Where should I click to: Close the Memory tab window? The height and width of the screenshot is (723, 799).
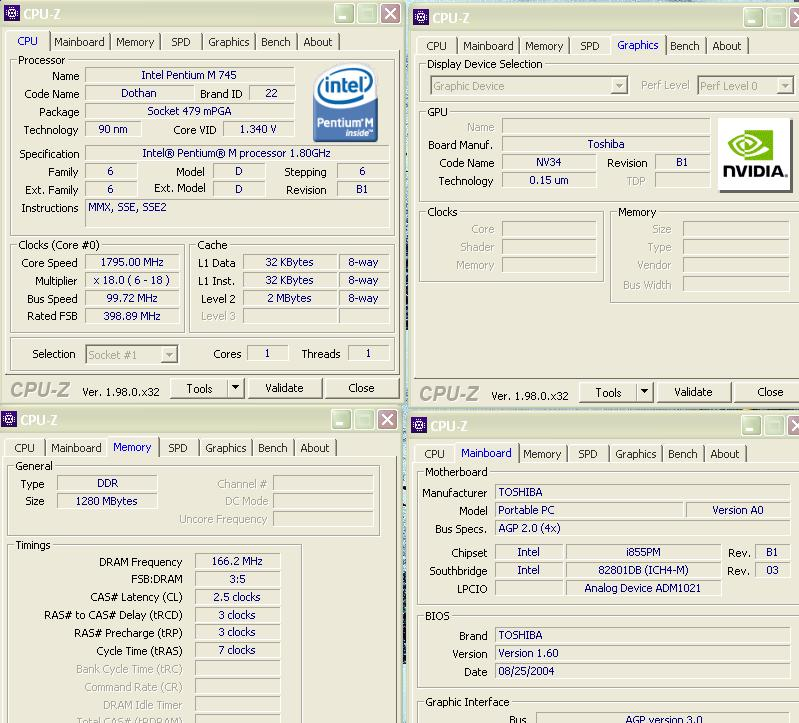[387, 420]
